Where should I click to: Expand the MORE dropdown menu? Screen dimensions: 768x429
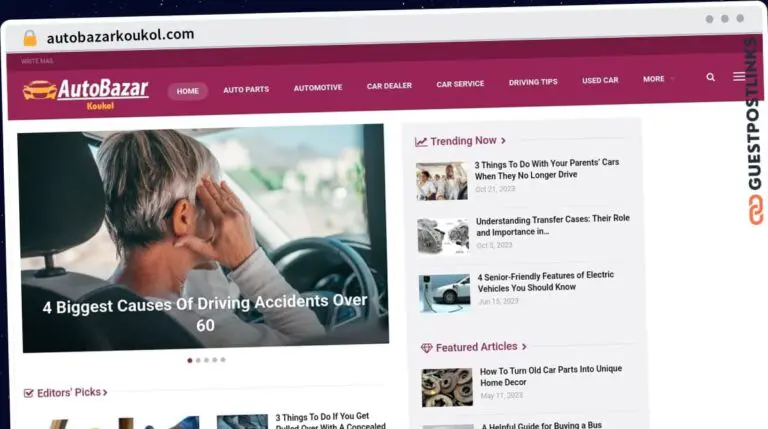659,79
